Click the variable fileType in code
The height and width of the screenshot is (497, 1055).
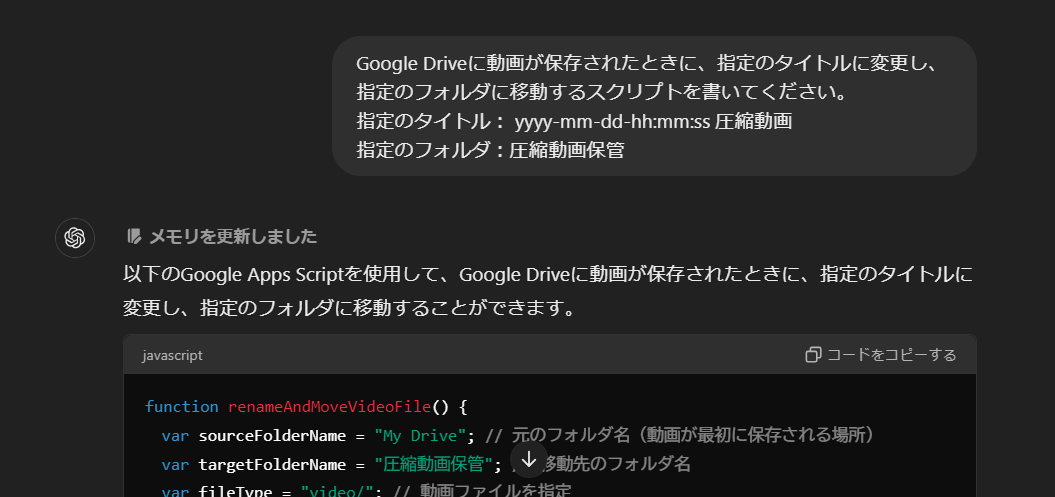click(236, 492)
